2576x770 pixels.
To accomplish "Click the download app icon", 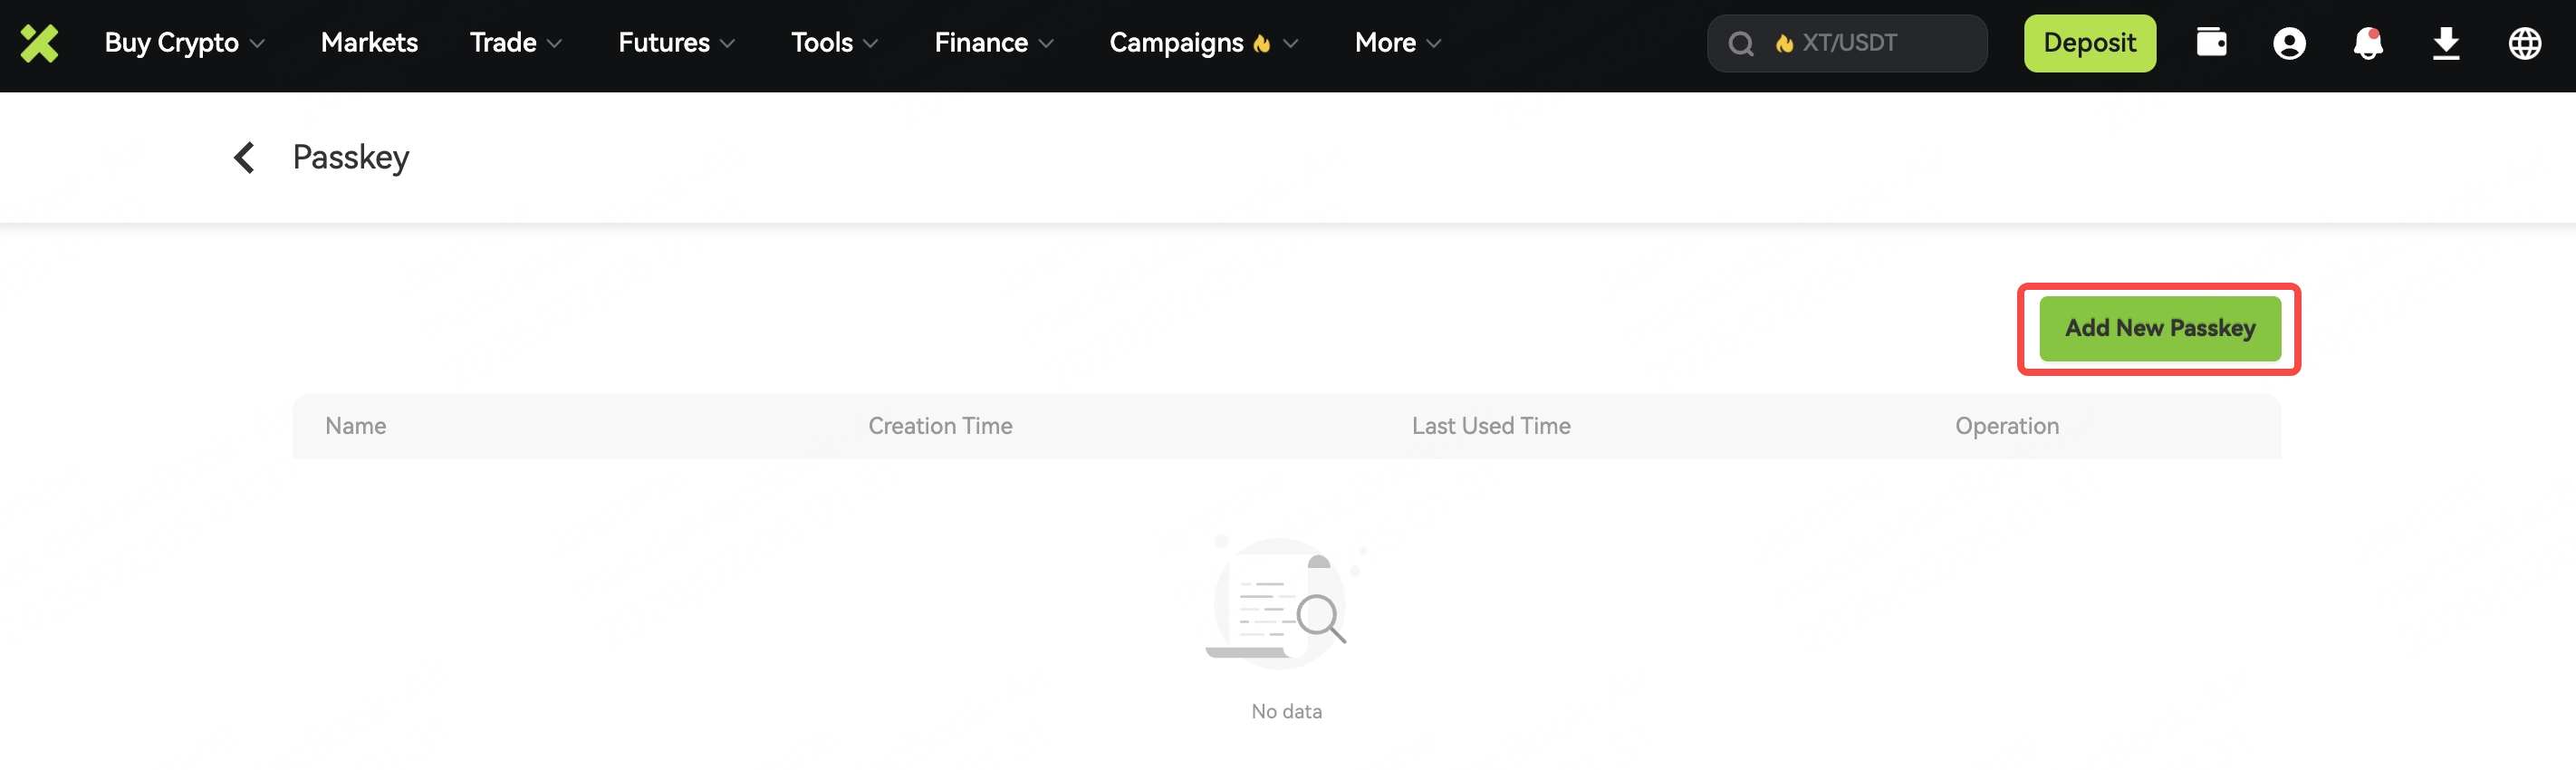I will [x=2445, y=43].
